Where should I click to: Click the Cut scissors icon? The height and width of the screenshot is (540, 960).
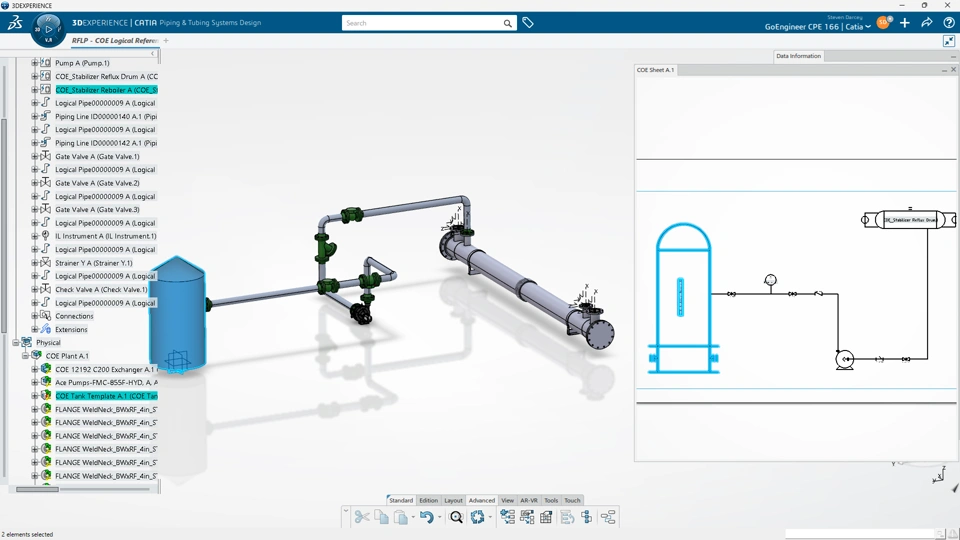[x=362, y=517]
